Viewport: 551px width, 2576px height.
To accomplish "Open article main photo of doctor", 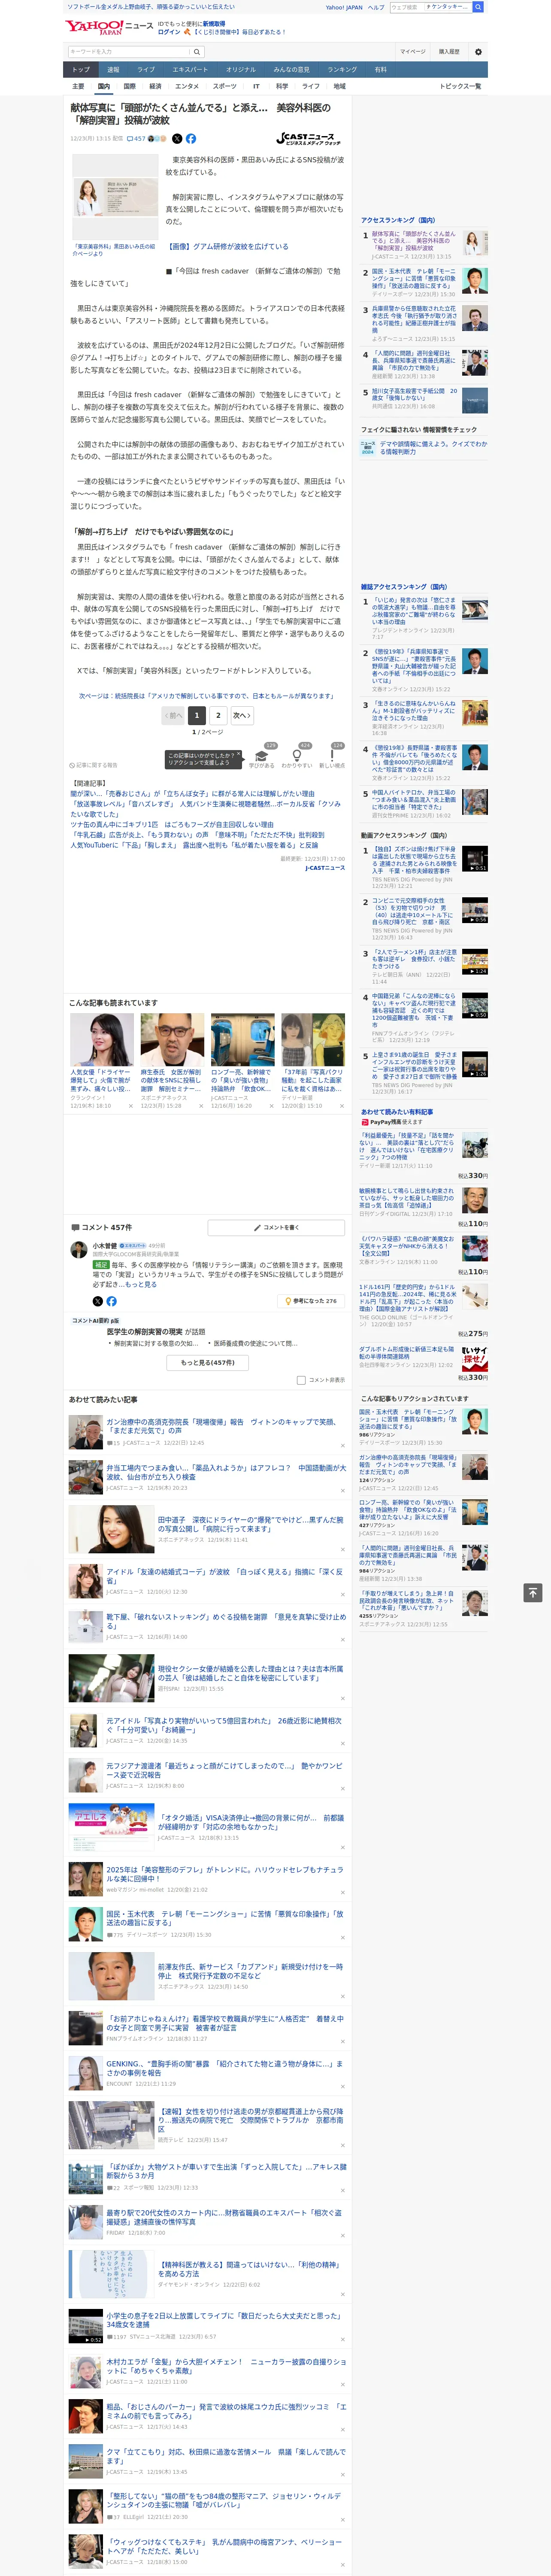I will (x=116, y=197).
